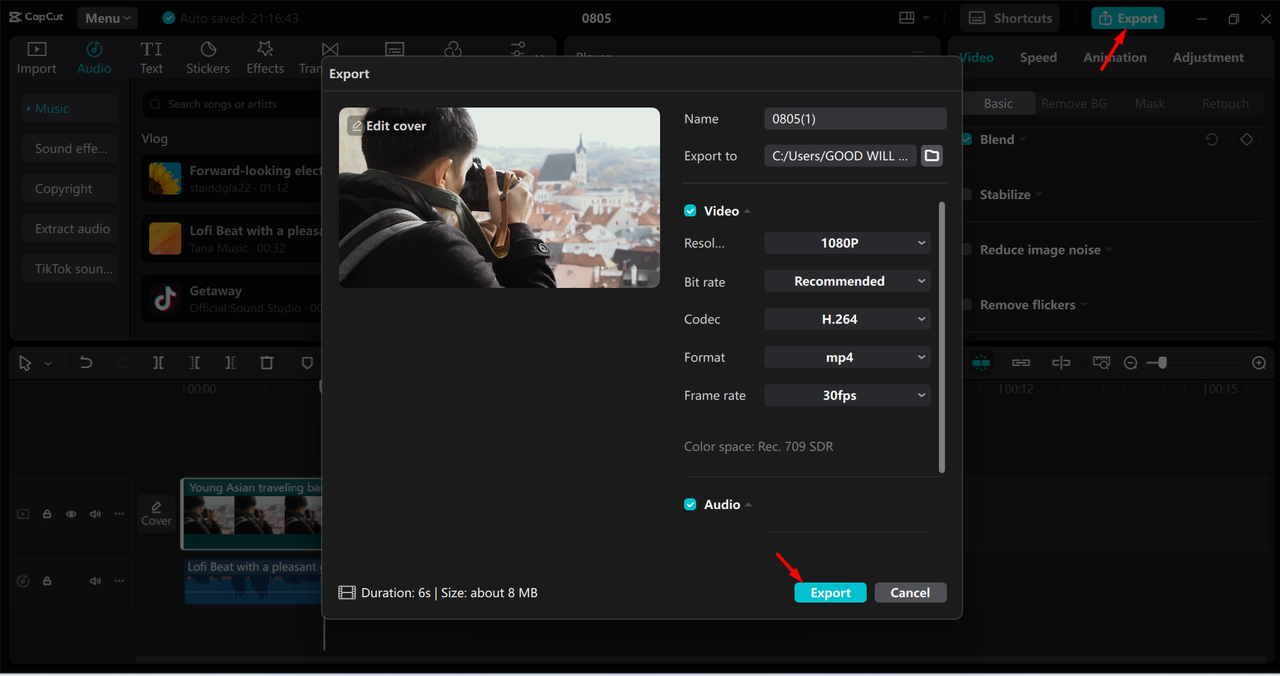Image resolution: width=1280 pixels, height=676 pixels.
Task: Switch to the Stickers tab
Action: coord(208,58)
